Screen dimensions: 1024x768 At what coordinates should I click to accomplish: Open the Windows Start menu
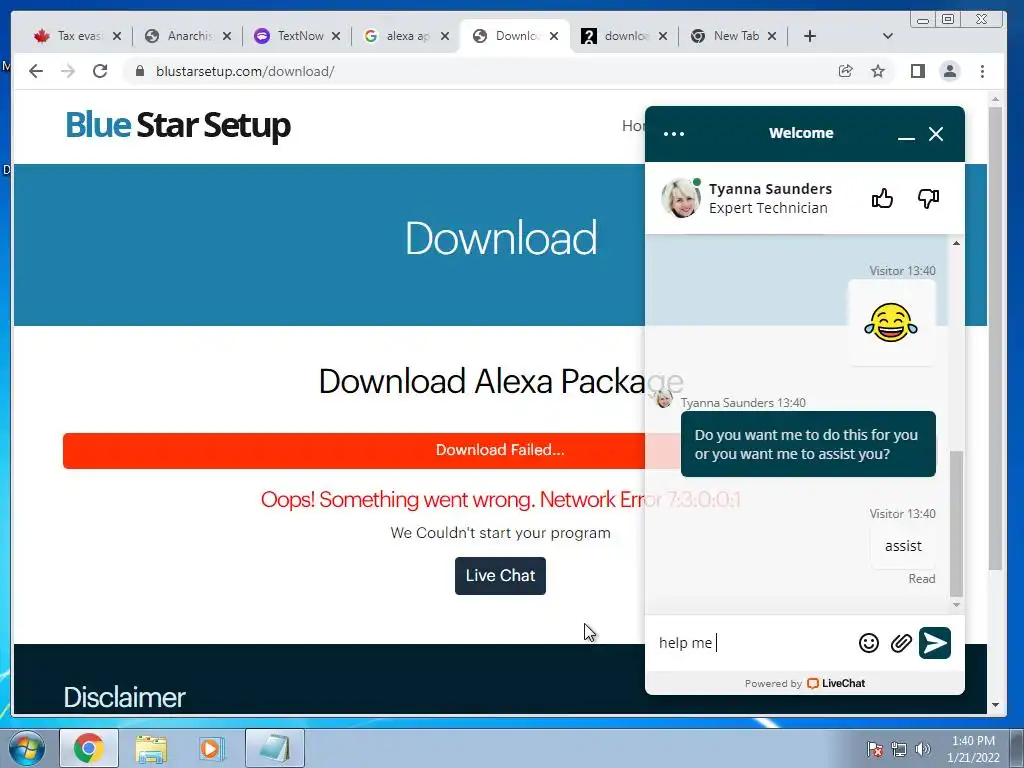27,748
